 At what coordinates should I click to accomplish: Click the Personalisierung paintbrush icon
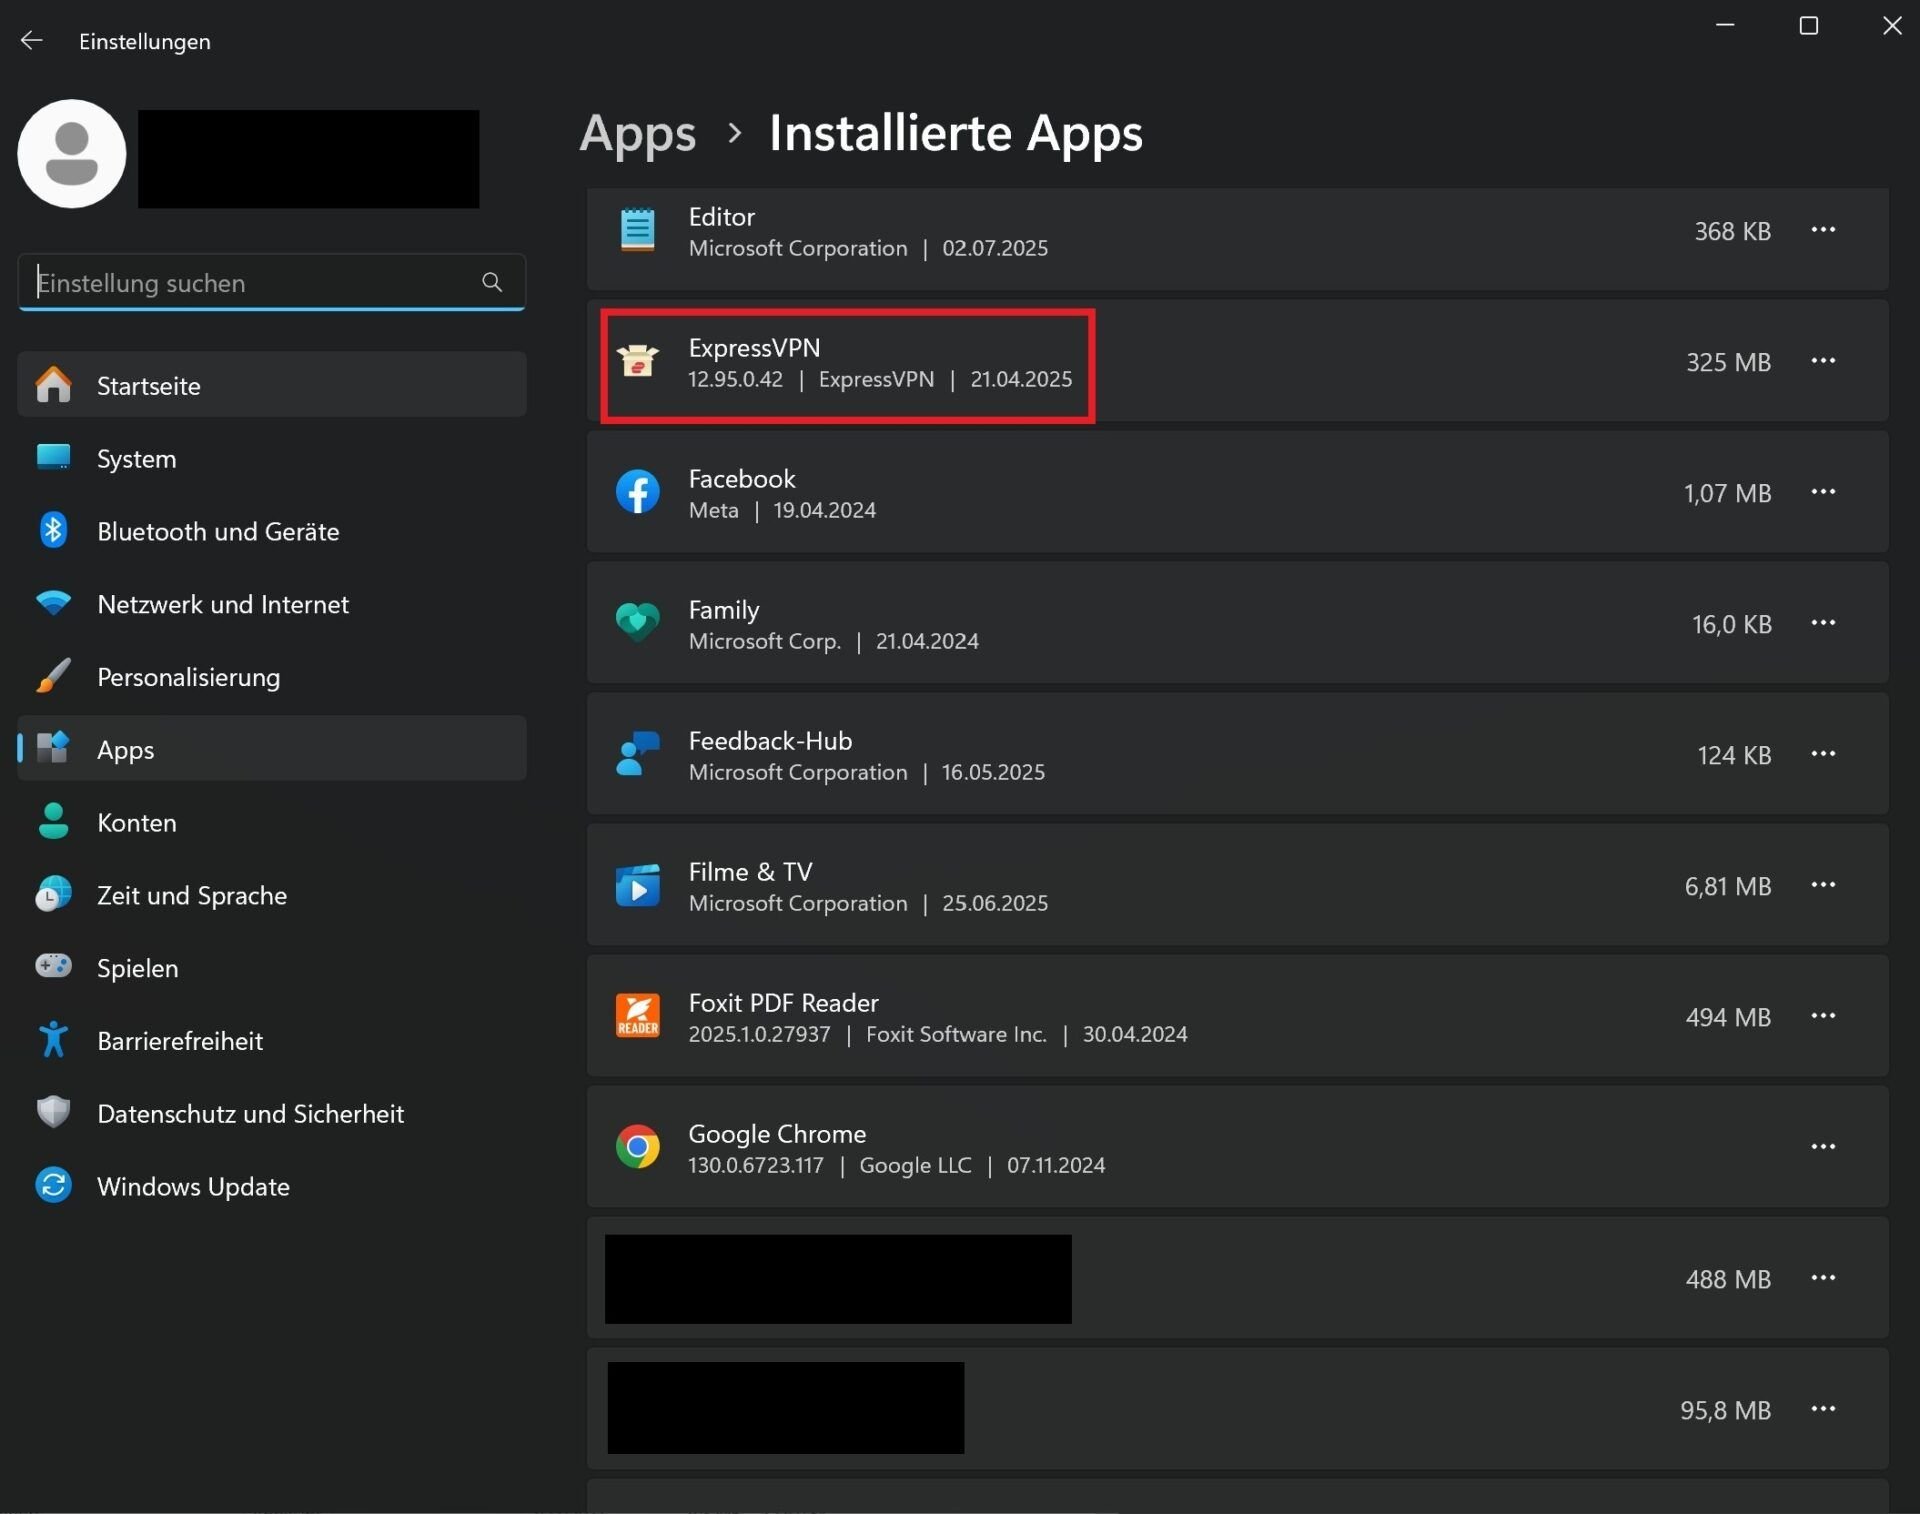[x=53, y=675]
